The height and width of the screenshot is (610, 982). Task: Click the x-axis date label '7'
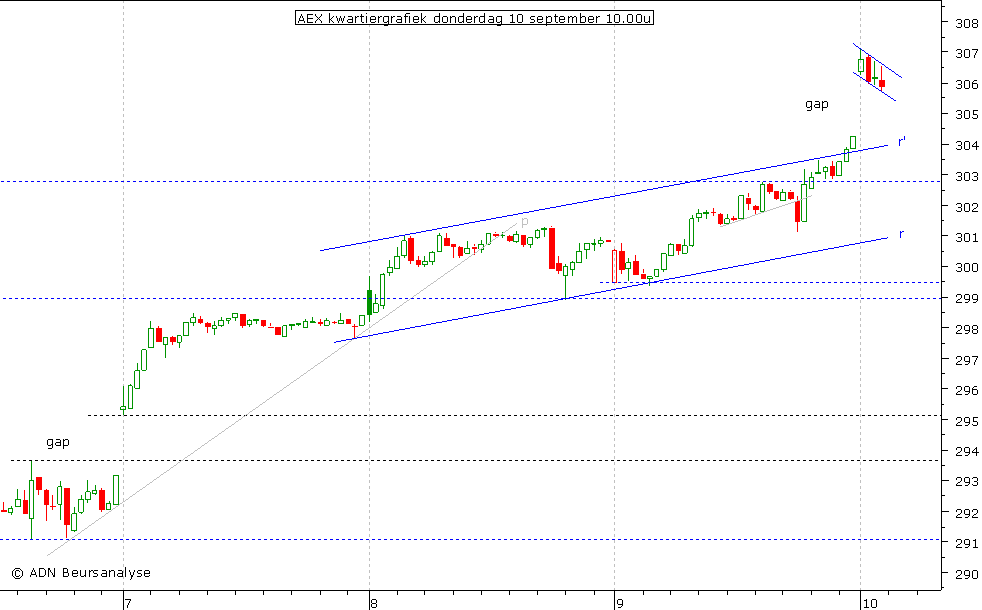128,604
